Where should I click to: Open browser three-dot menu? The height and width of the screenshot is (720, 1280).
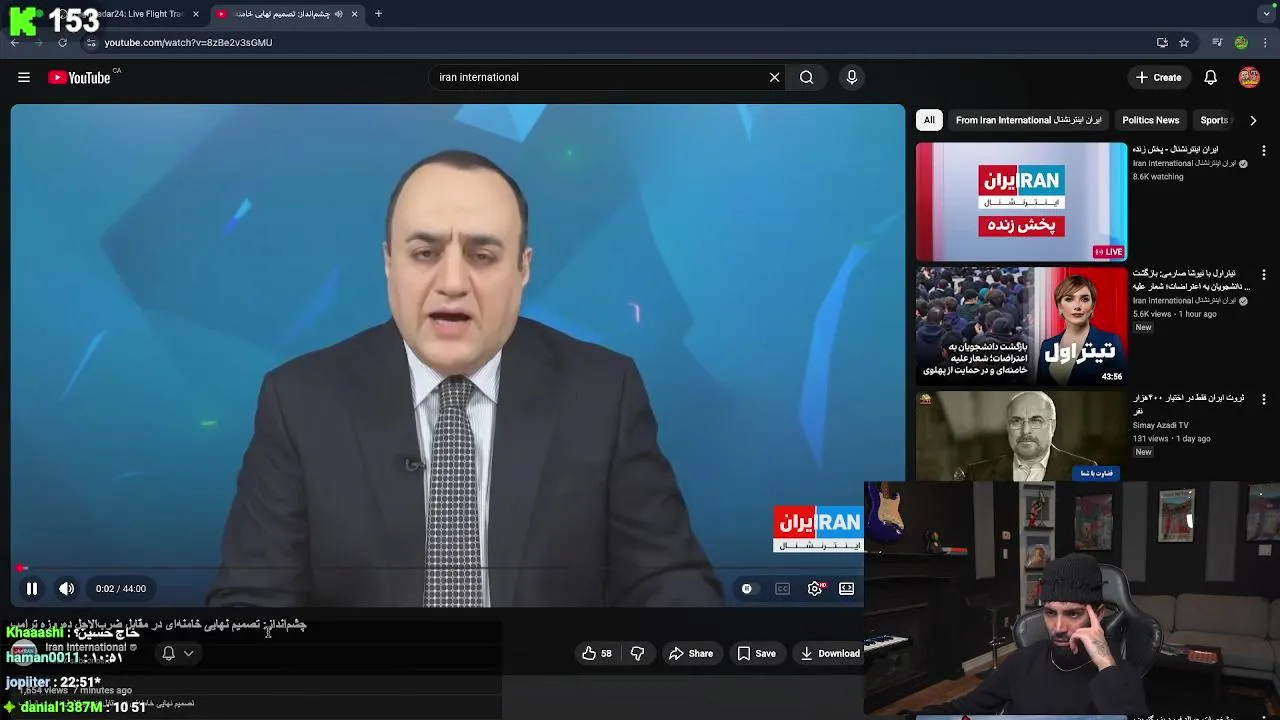1266,43
